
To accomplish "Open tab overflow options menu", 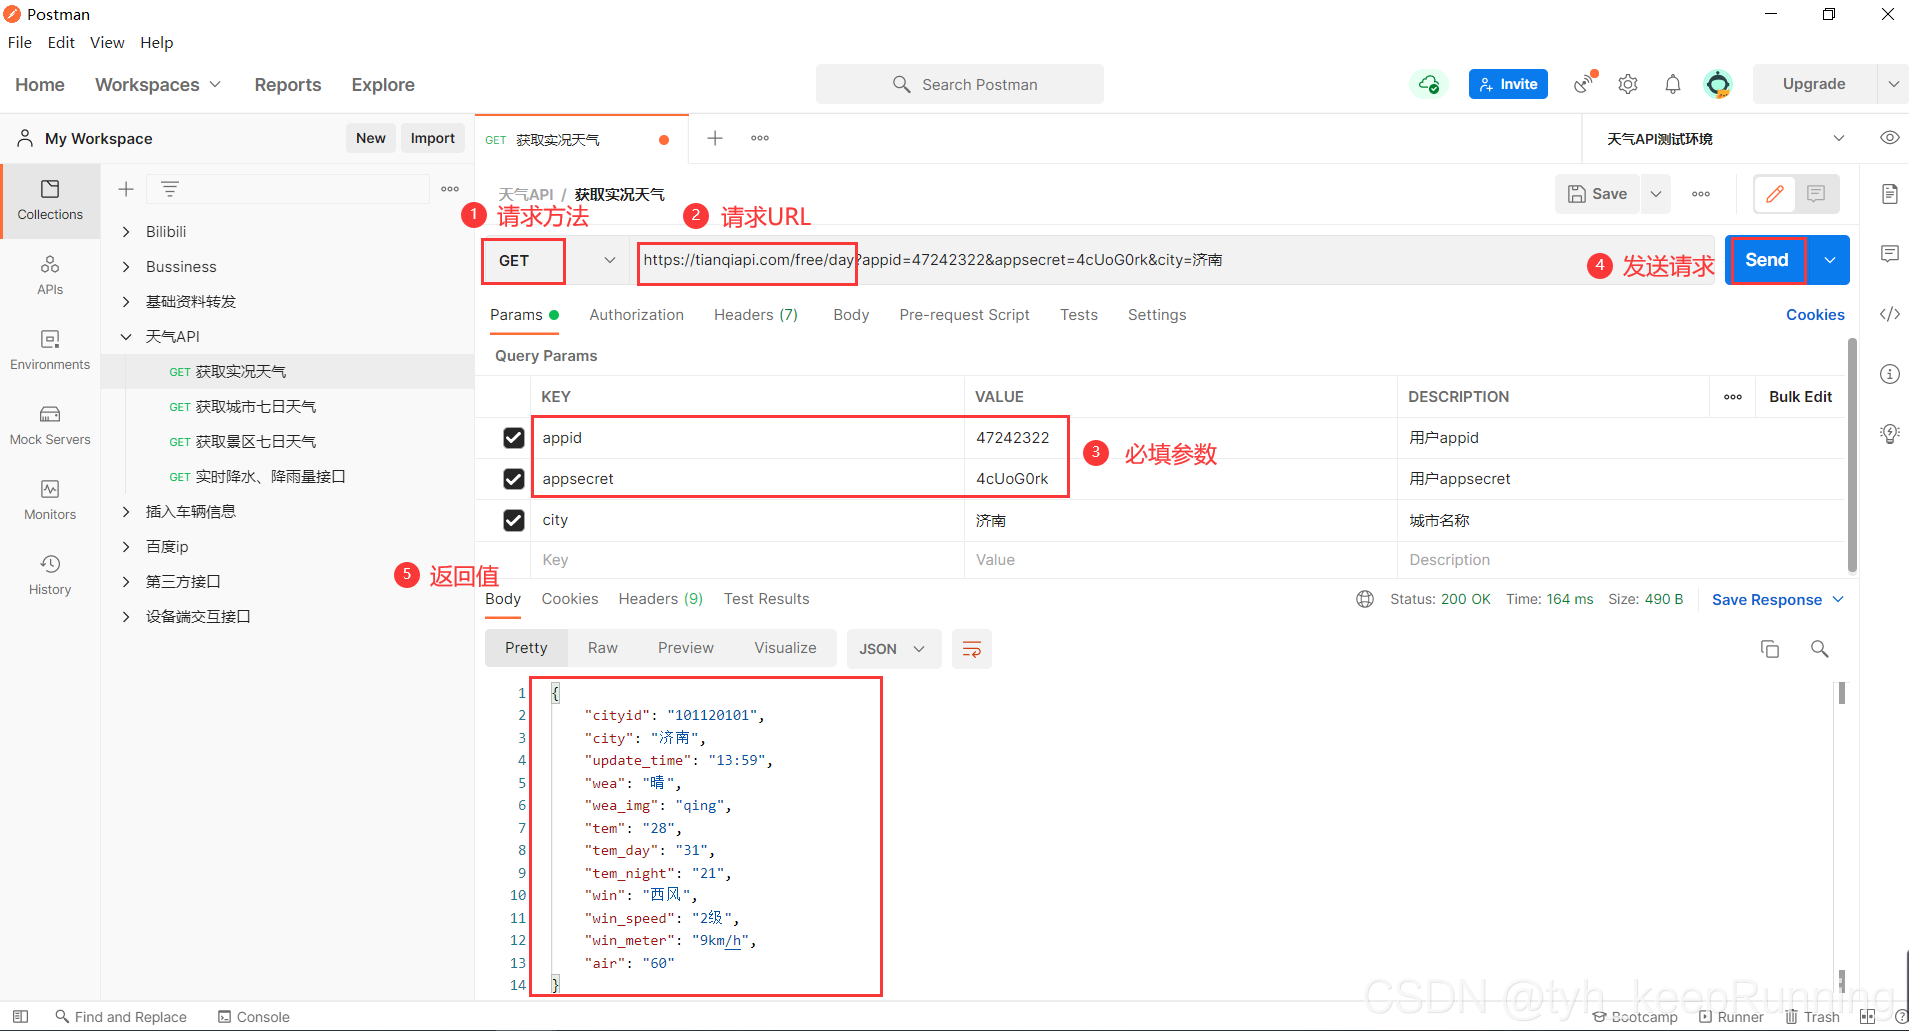I will [760, 138].
